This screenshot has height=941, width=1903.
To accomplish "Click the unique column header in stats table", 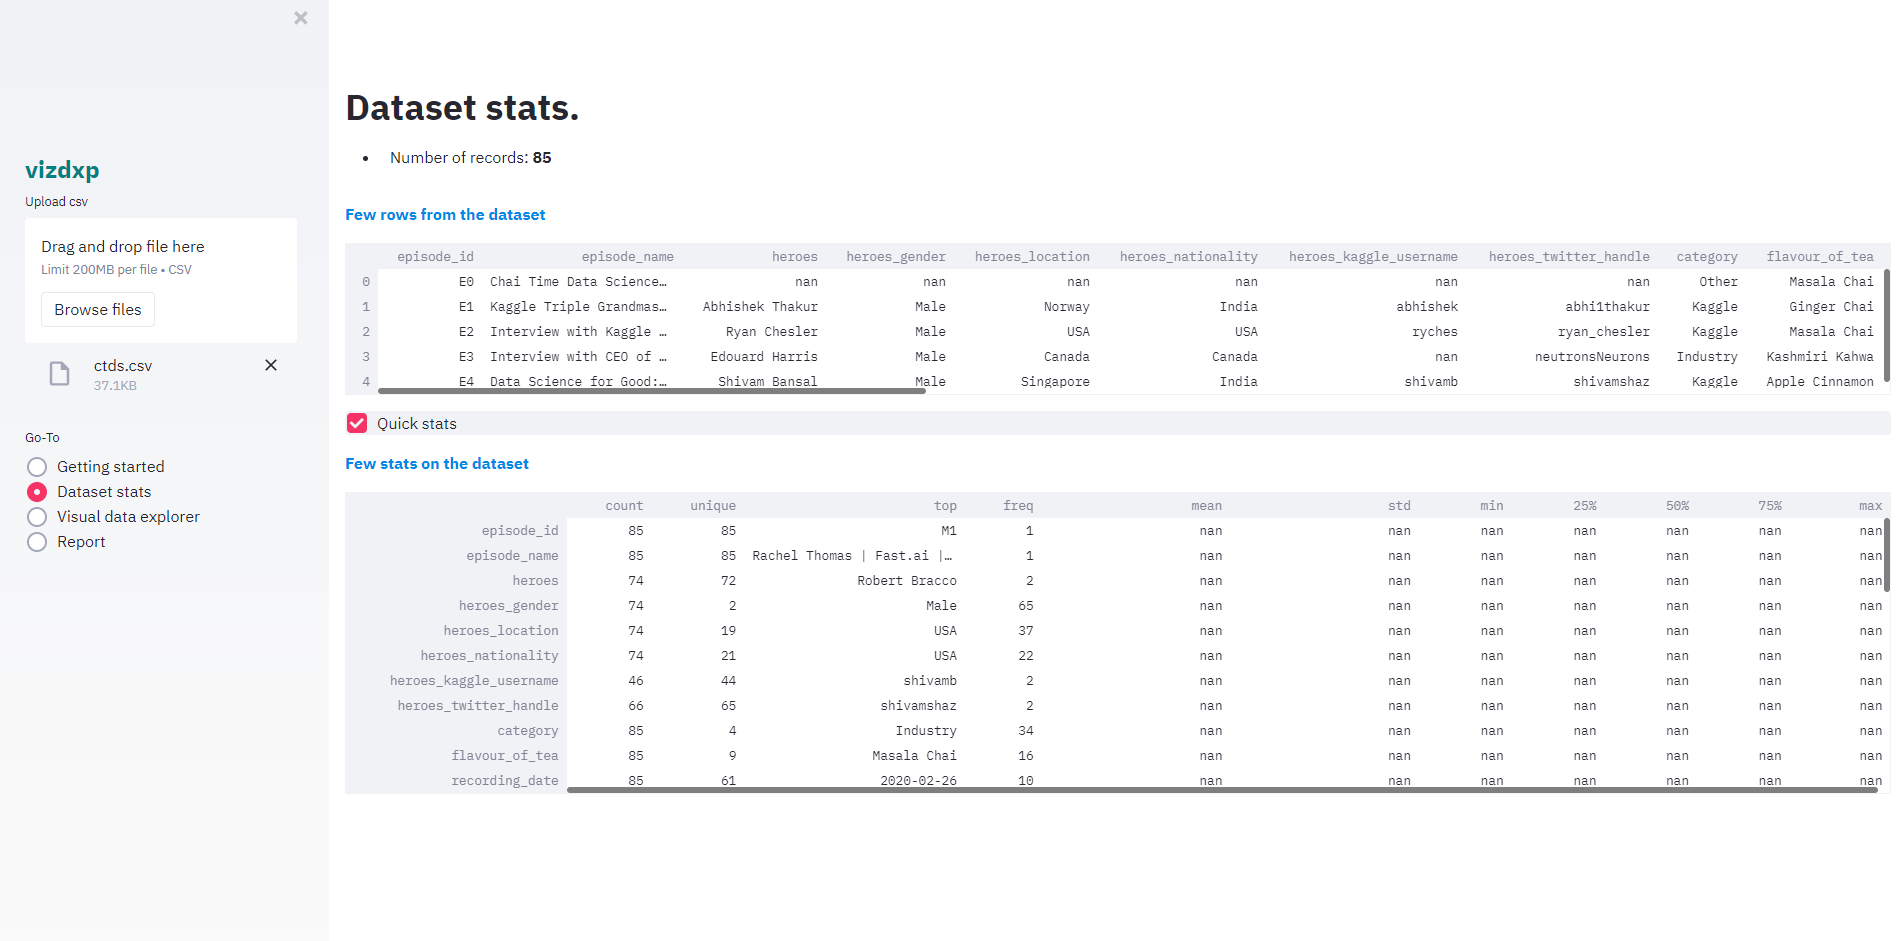I will [x=712, y=506].
